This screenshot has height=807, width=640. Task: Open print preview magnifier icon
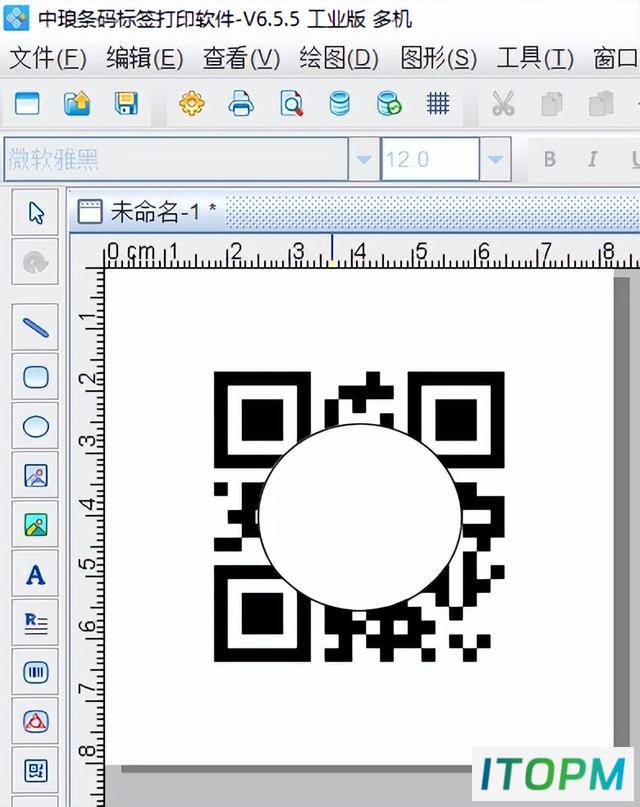pos(291,103)
